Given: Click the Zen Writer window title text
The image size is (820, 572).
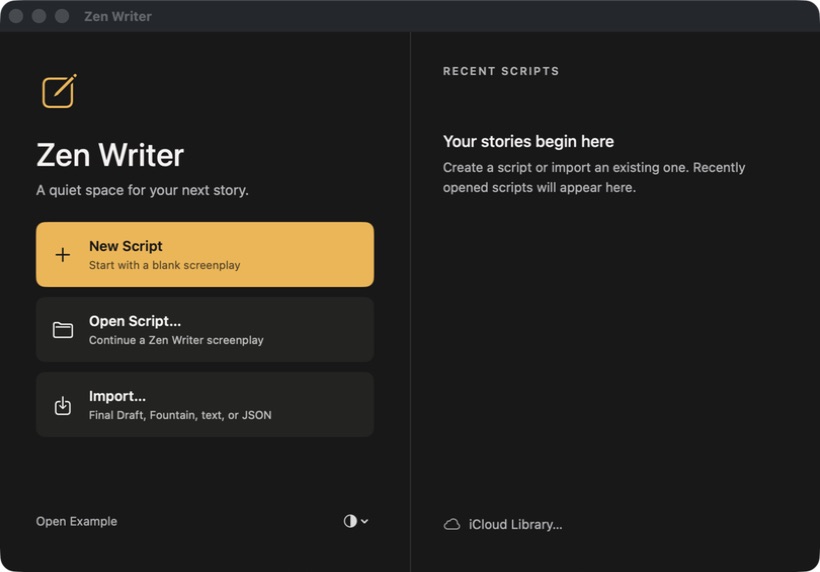Looking at the screenshot, I should tap(118, 16).
